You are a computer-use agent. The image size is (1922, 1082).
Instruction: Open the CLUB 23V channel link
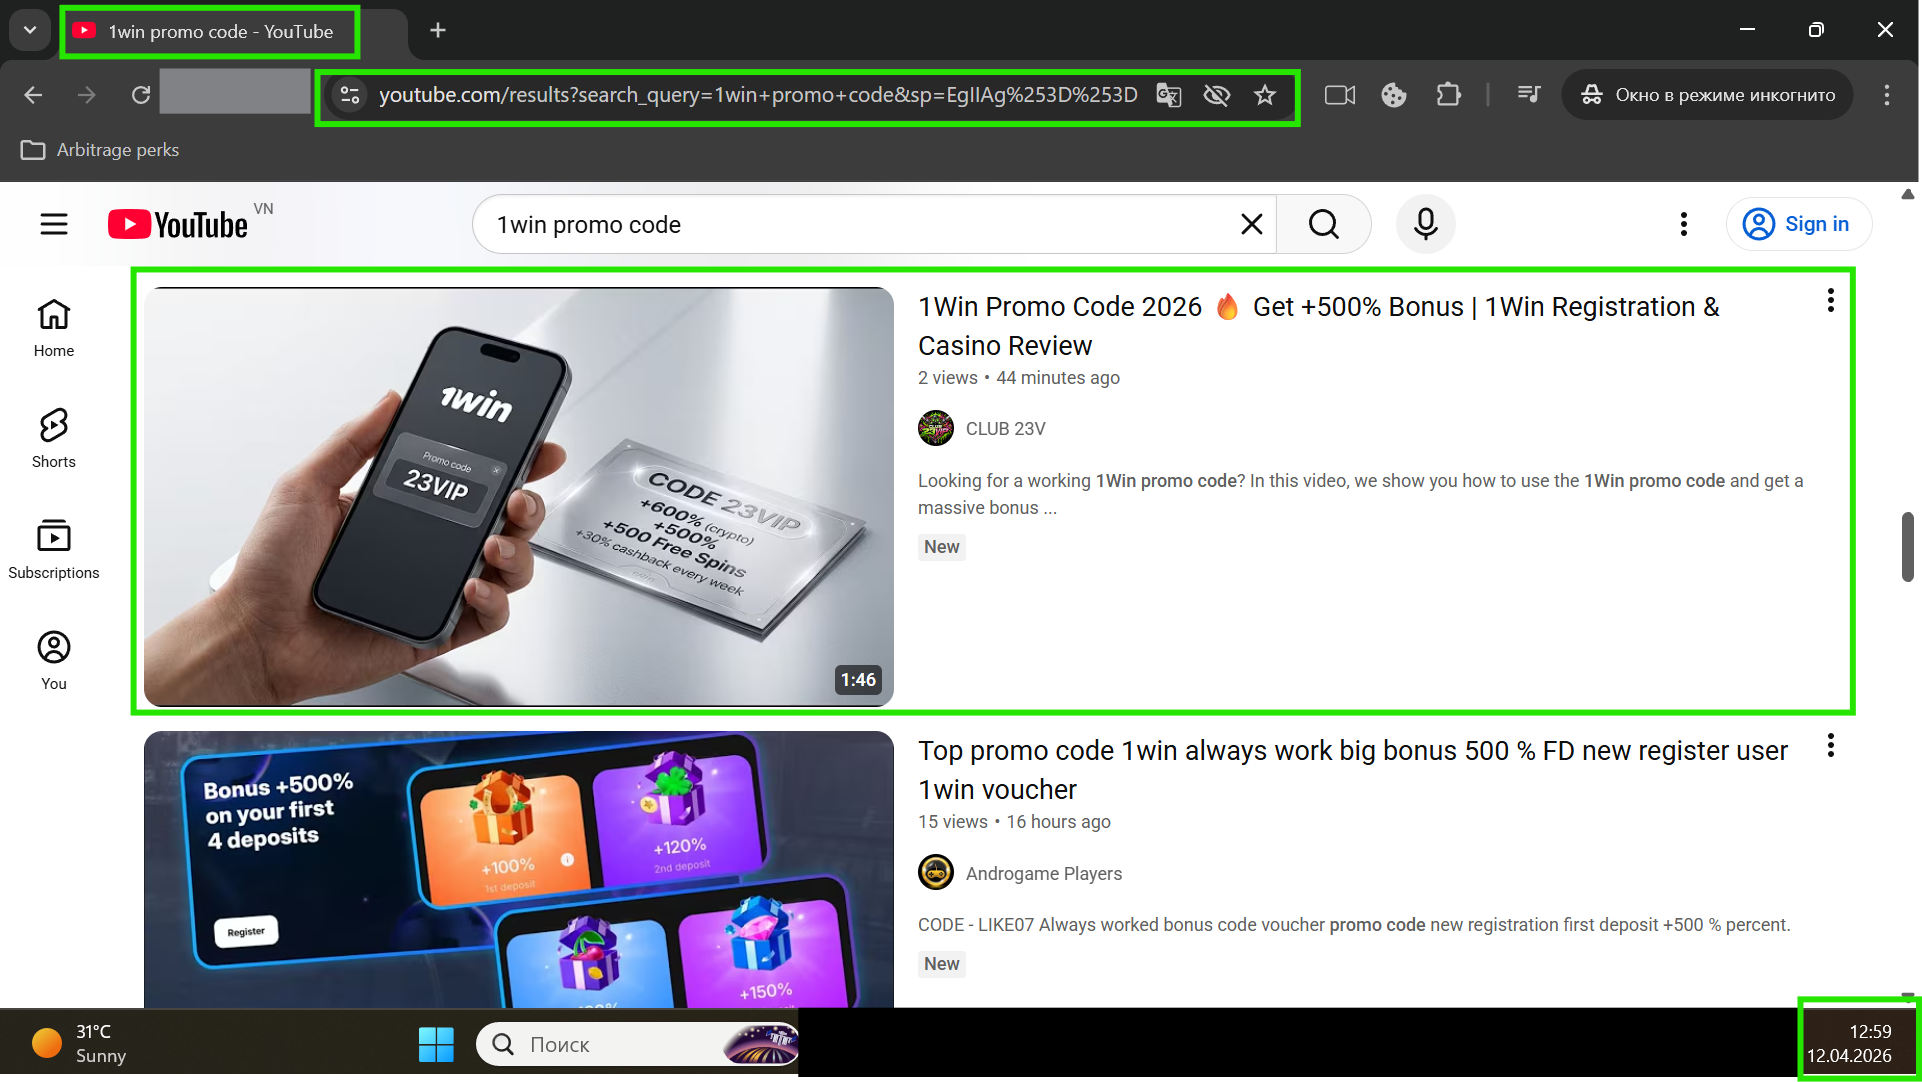pyautogui.click(x=1005, y=429)
